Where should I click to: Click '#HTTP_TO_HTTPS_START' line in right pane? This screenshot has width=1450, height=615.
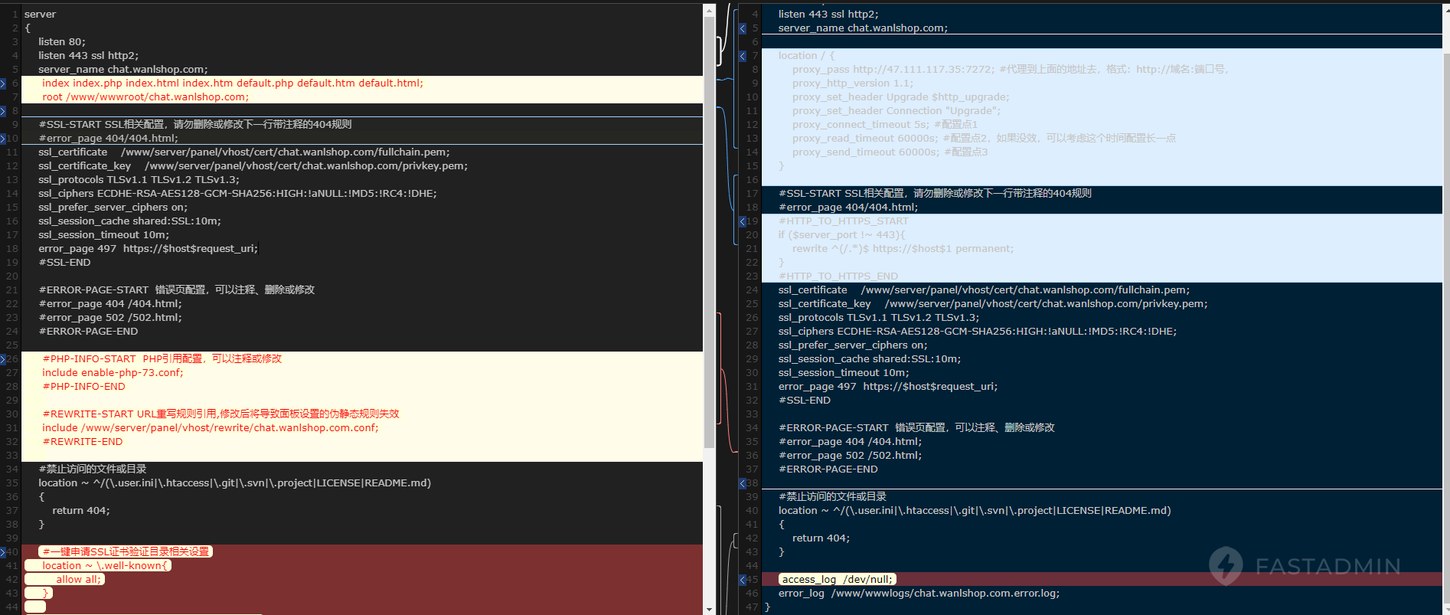[x=843, y=221]
